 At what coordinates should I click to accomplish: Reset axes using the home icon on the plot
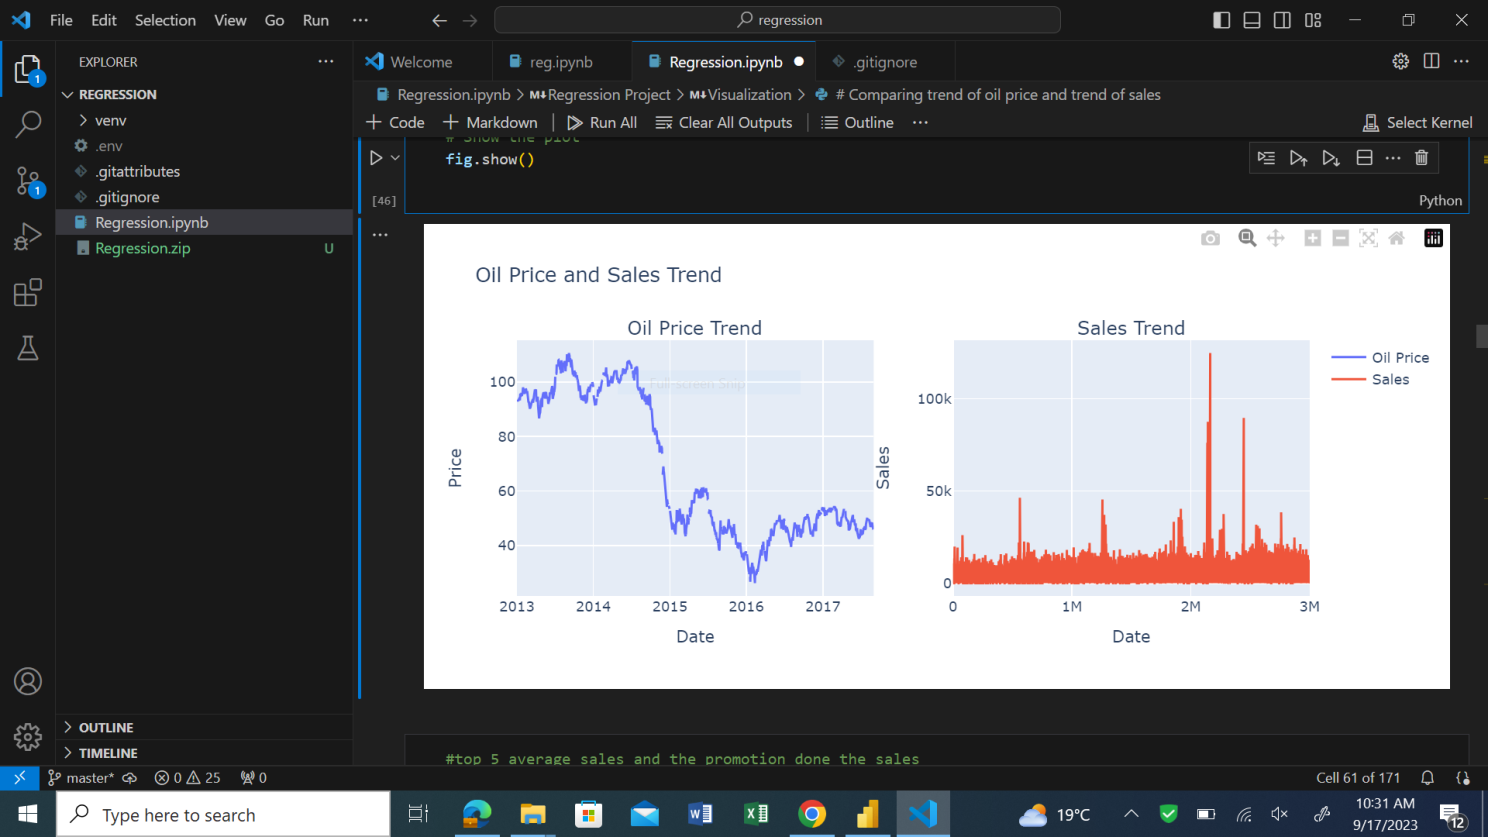pyautogui.click(x=1396, y=238)
